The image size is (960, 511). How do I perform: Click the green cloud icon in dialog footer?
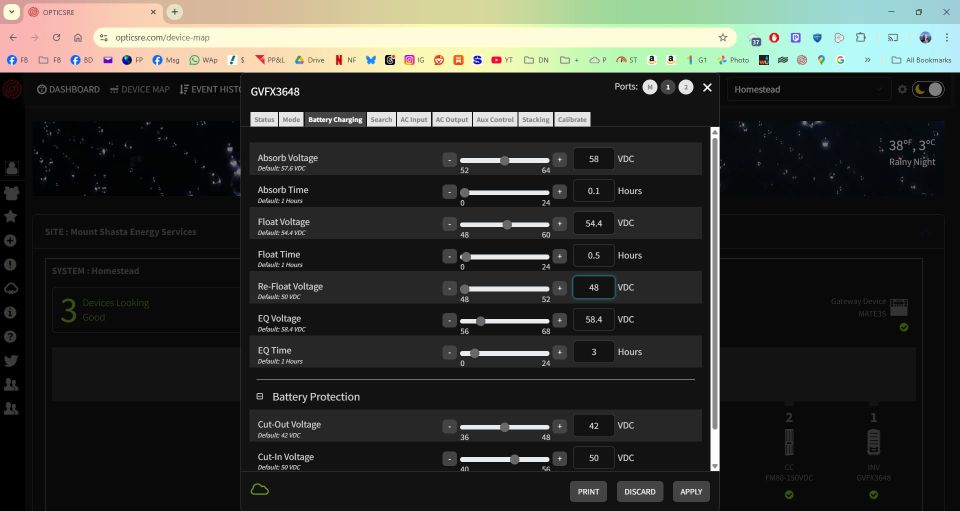click(x=260, y=489)
